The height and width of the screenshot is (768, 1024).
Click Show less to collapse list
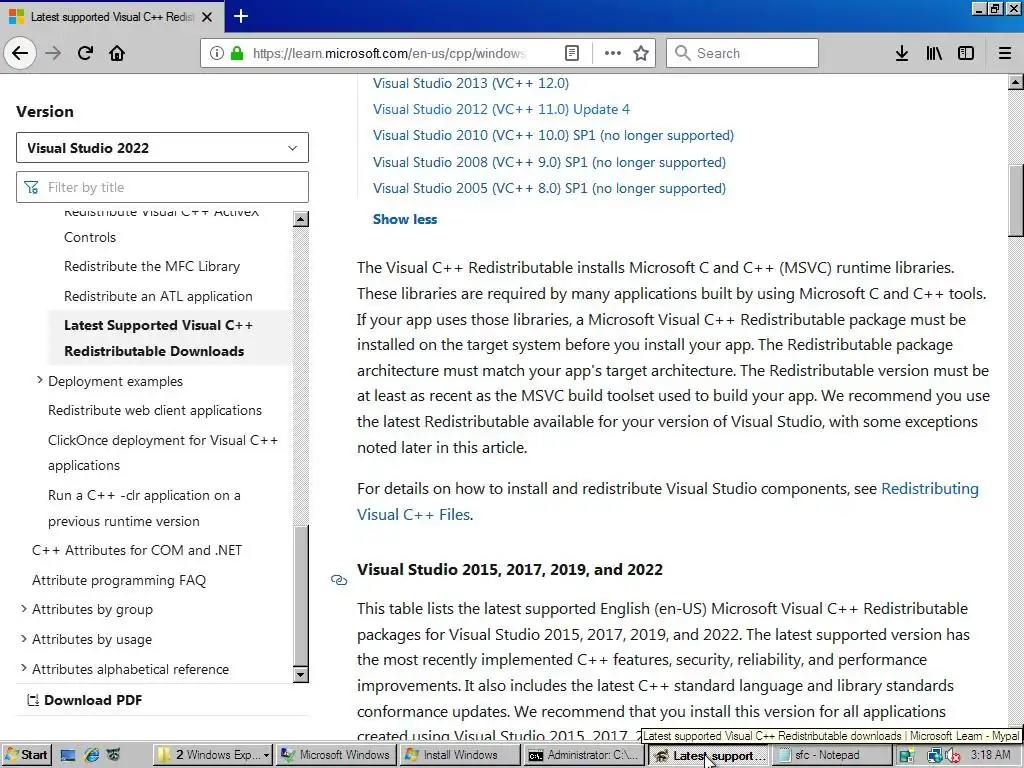coord(405,219)
